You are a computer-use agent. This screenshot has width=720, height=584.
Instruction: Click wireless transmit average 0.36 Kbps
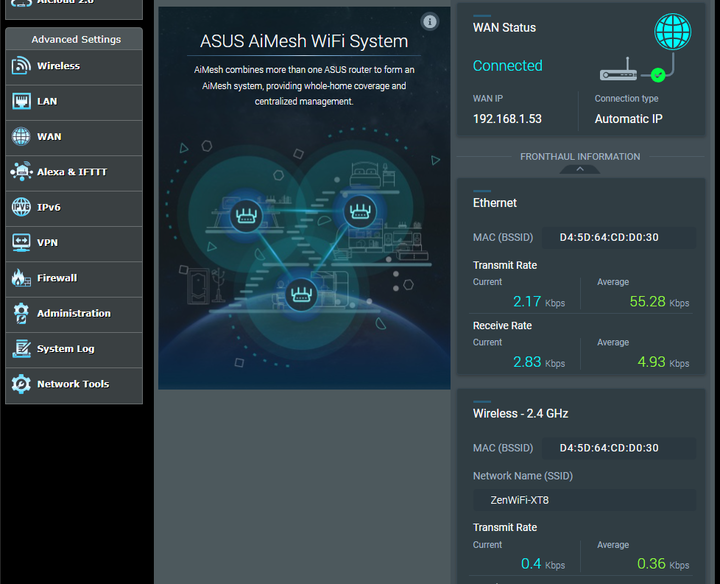pos(663,564)
